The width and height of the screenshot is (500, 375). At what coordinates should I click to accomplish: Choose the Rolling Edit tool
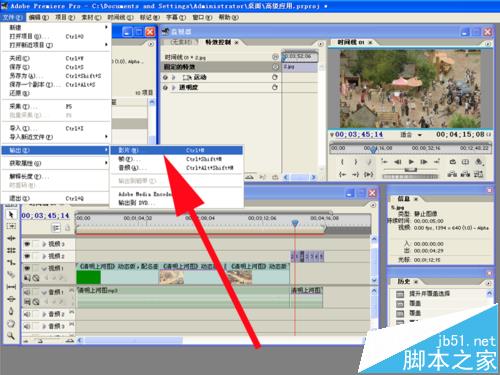(11, 250)
